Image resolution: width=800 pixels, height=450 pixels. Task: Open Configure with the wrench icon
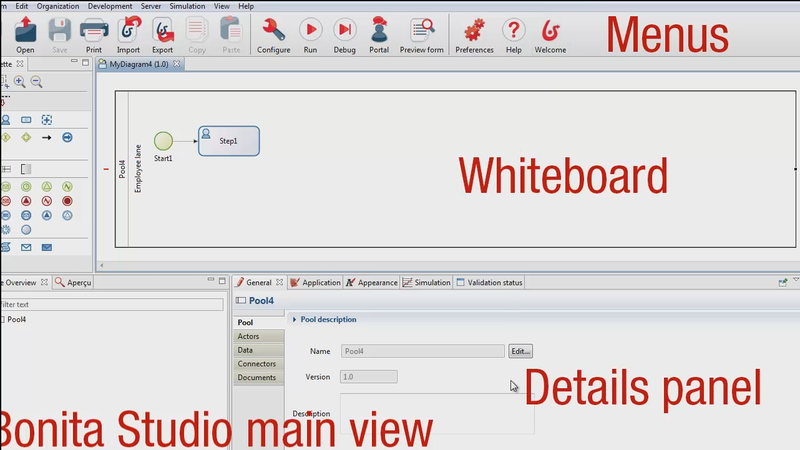273,32
